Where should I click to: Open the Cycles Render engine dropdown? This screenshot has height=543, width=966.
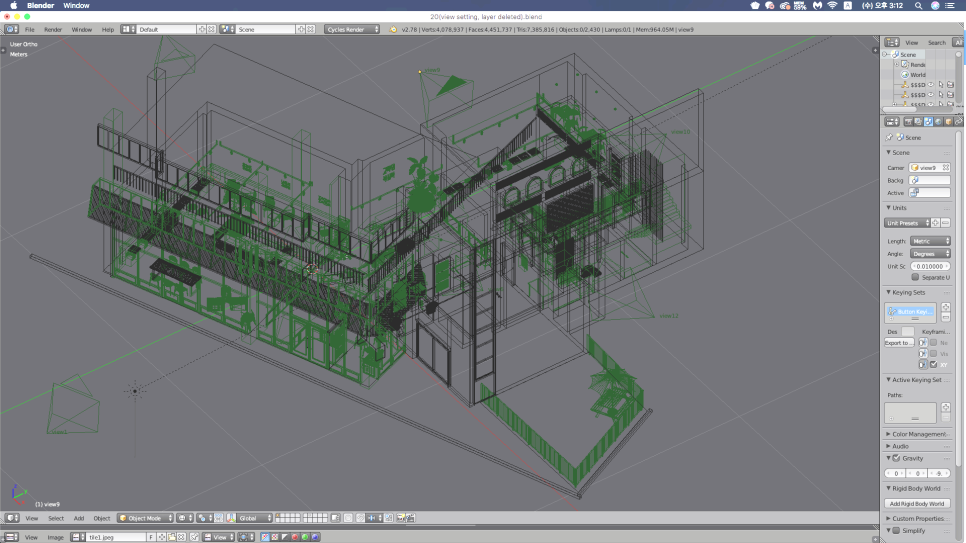(353, 29)
